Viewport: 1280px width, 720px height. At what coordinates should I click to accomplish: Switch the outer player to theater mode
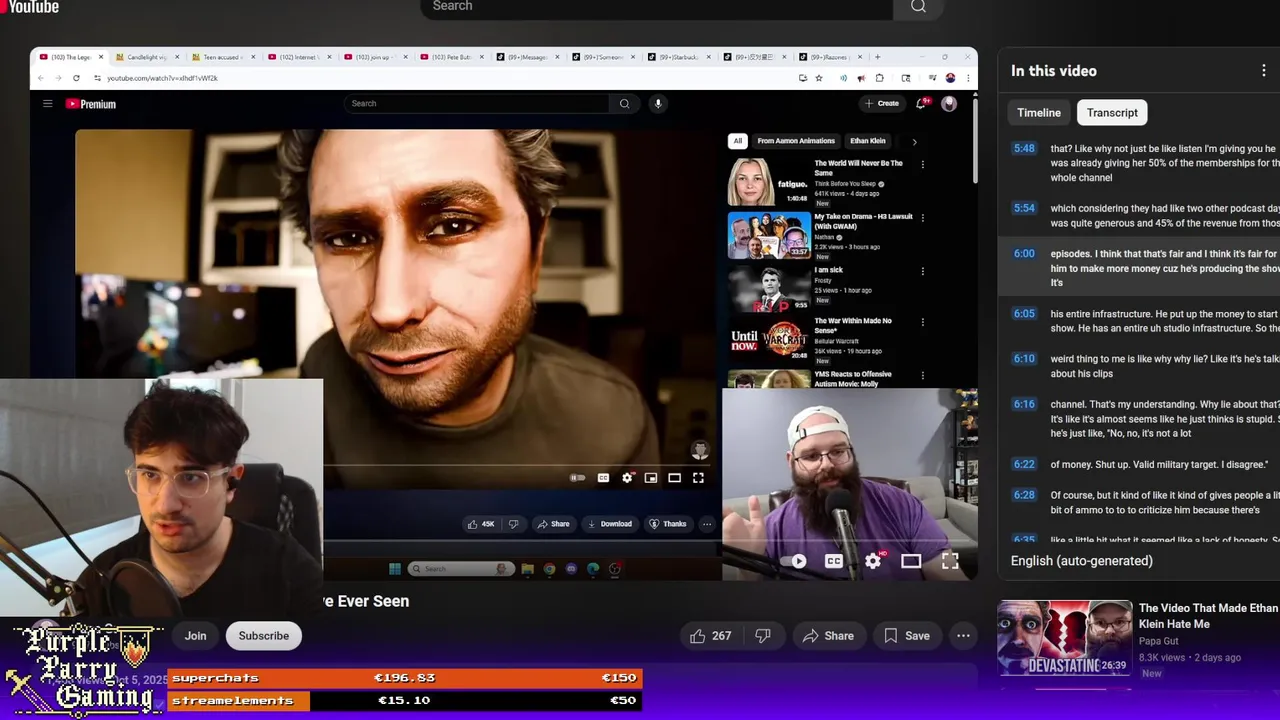click(x=911, y=561)
